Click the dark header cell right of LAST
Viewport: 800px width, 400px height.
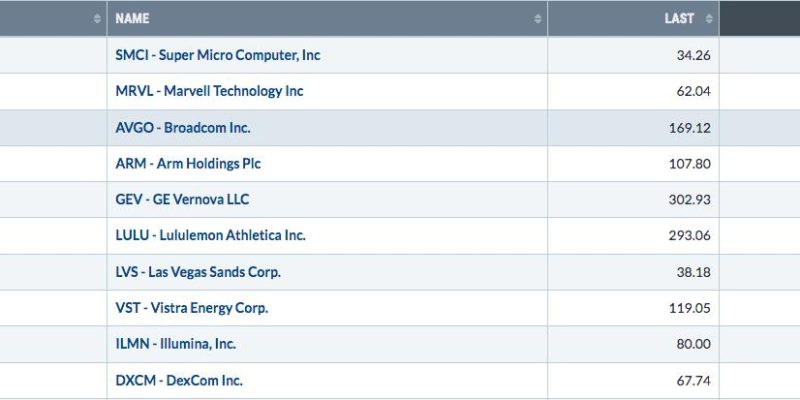pos(760,18)
